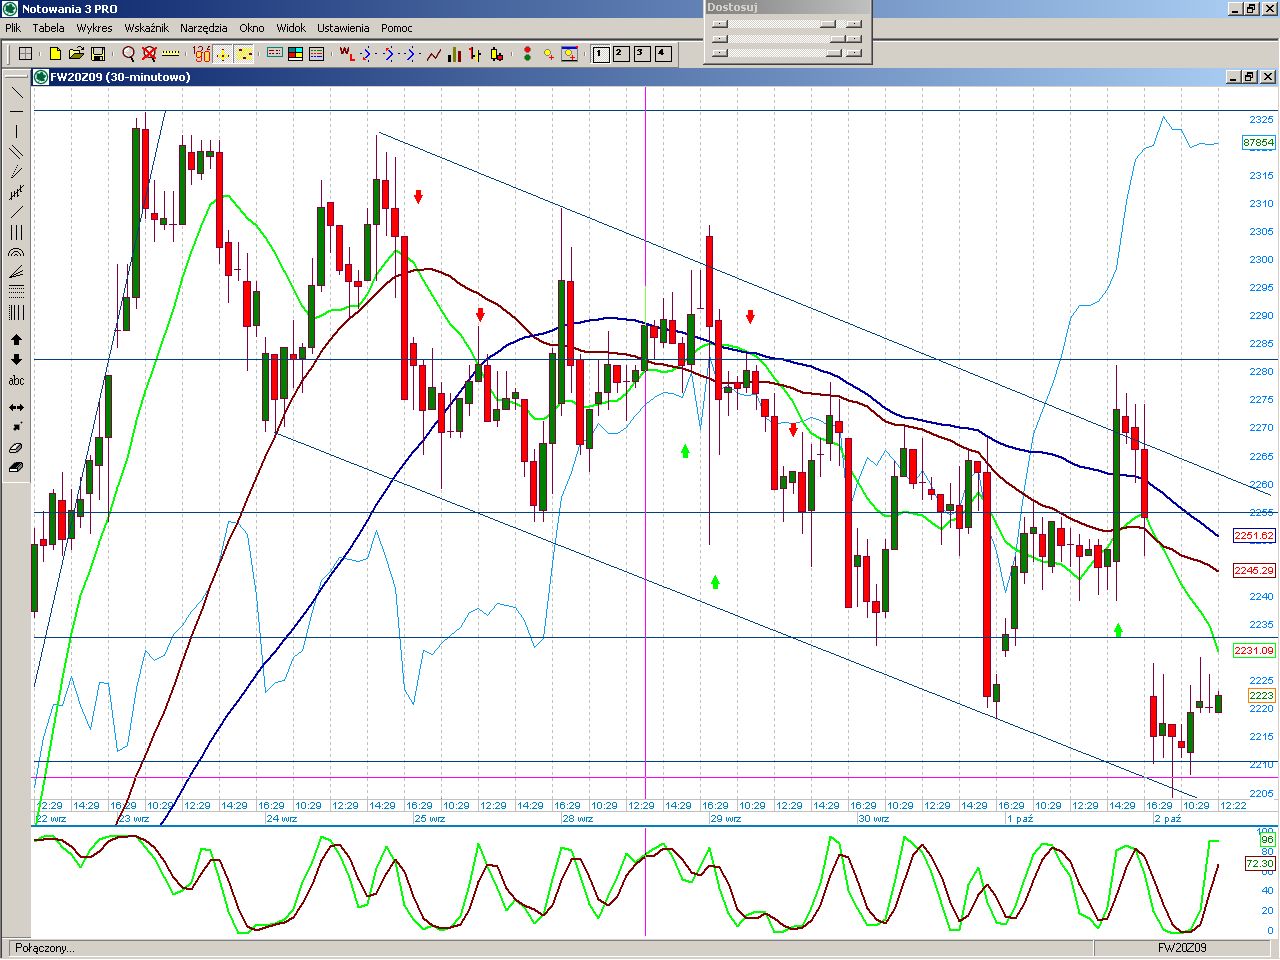Screen dimensions: 1280x960
Task: Open the Plik menu
Action: (13, 28)
